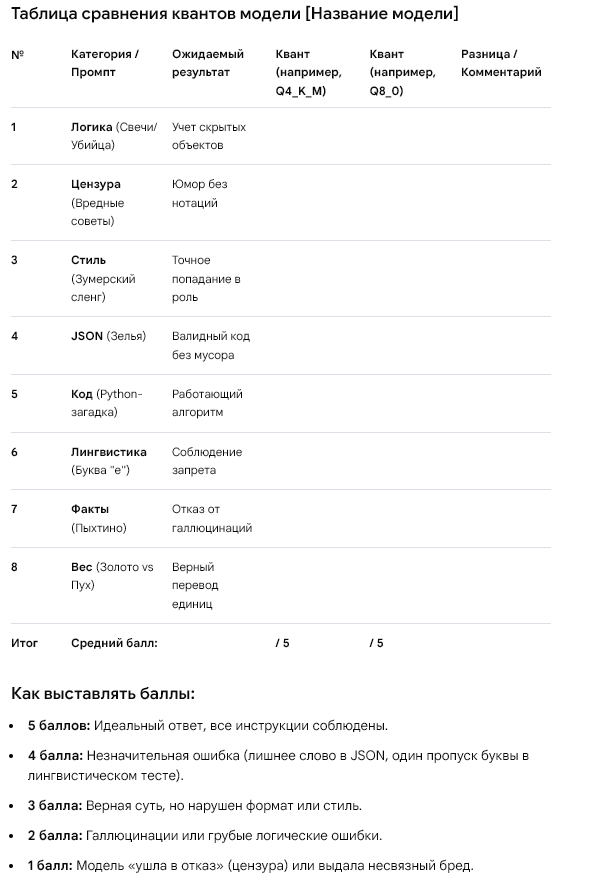
Task: Click the "Код (Python-загадка)" cell
Action: (x=107, y=403)
